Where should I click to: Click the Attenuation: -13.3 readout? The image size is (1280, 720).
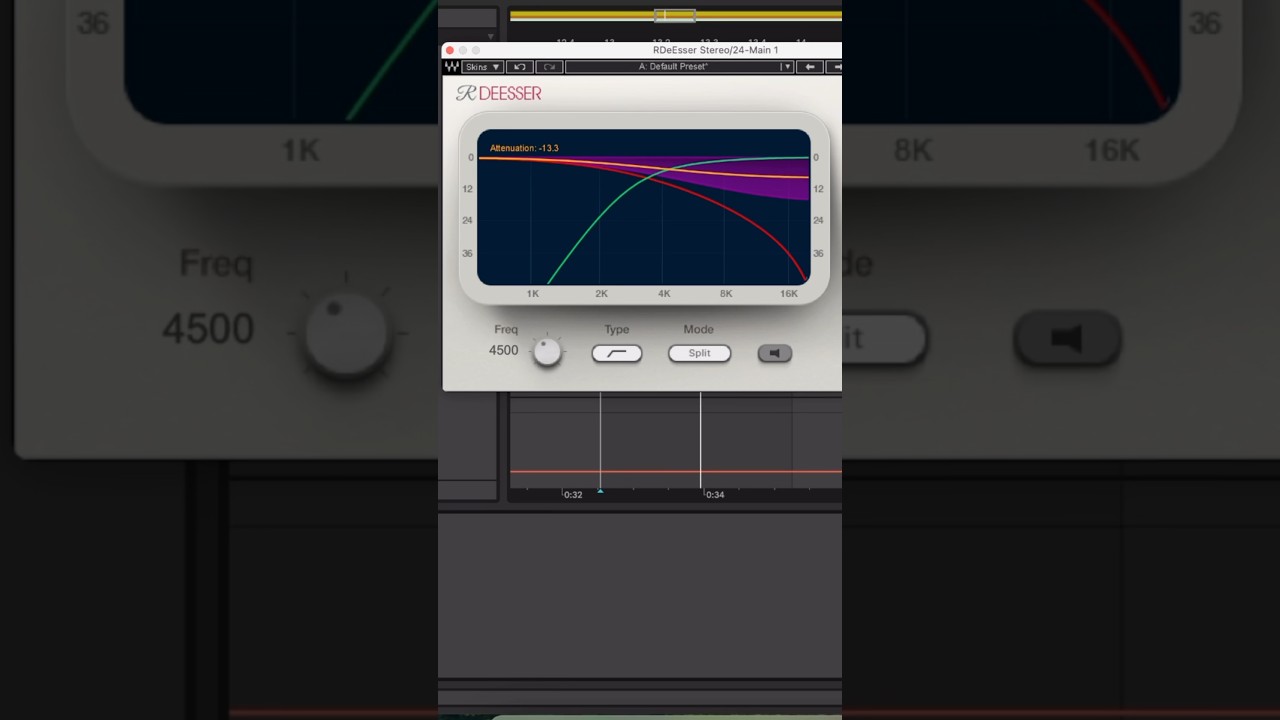point(524,148)
